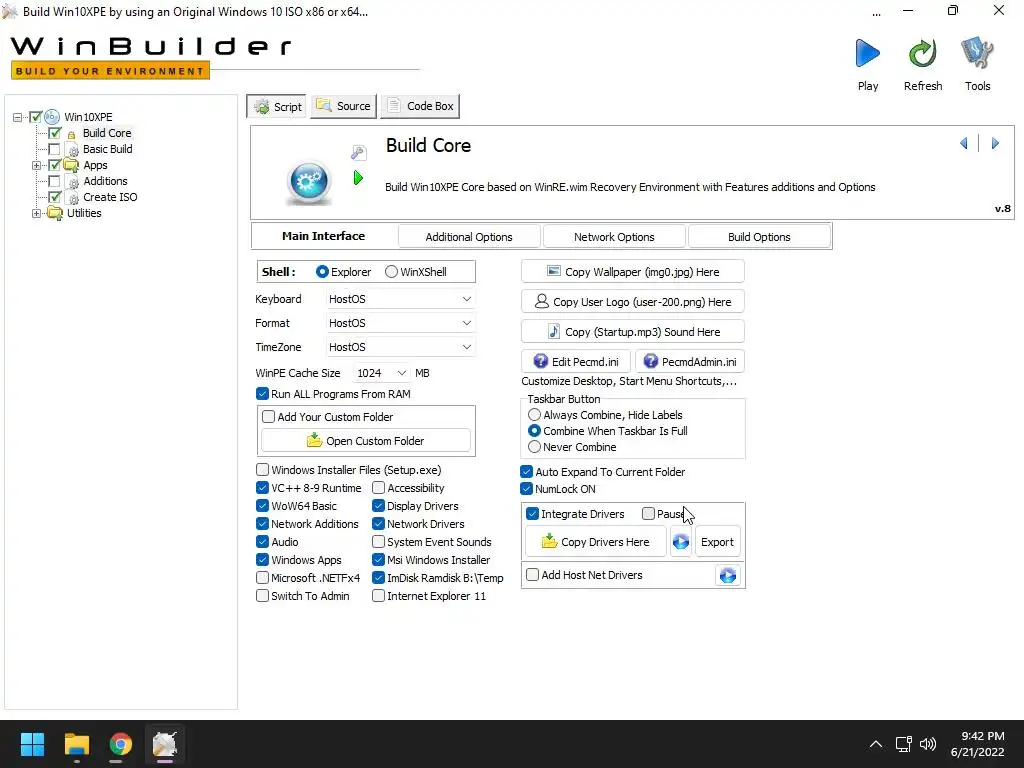Click the Utilities folder icon in tree

tap(56, 213)
